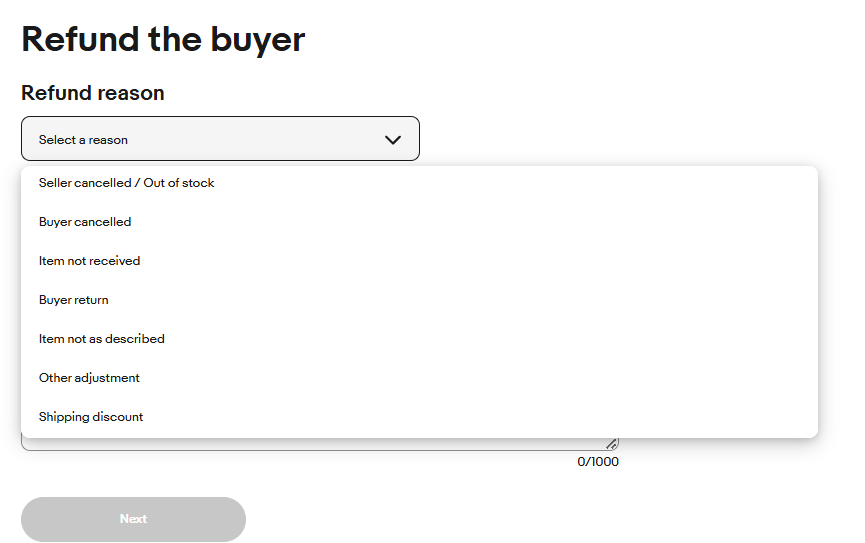Choose the reason for an undelivered item

(90, 261)
